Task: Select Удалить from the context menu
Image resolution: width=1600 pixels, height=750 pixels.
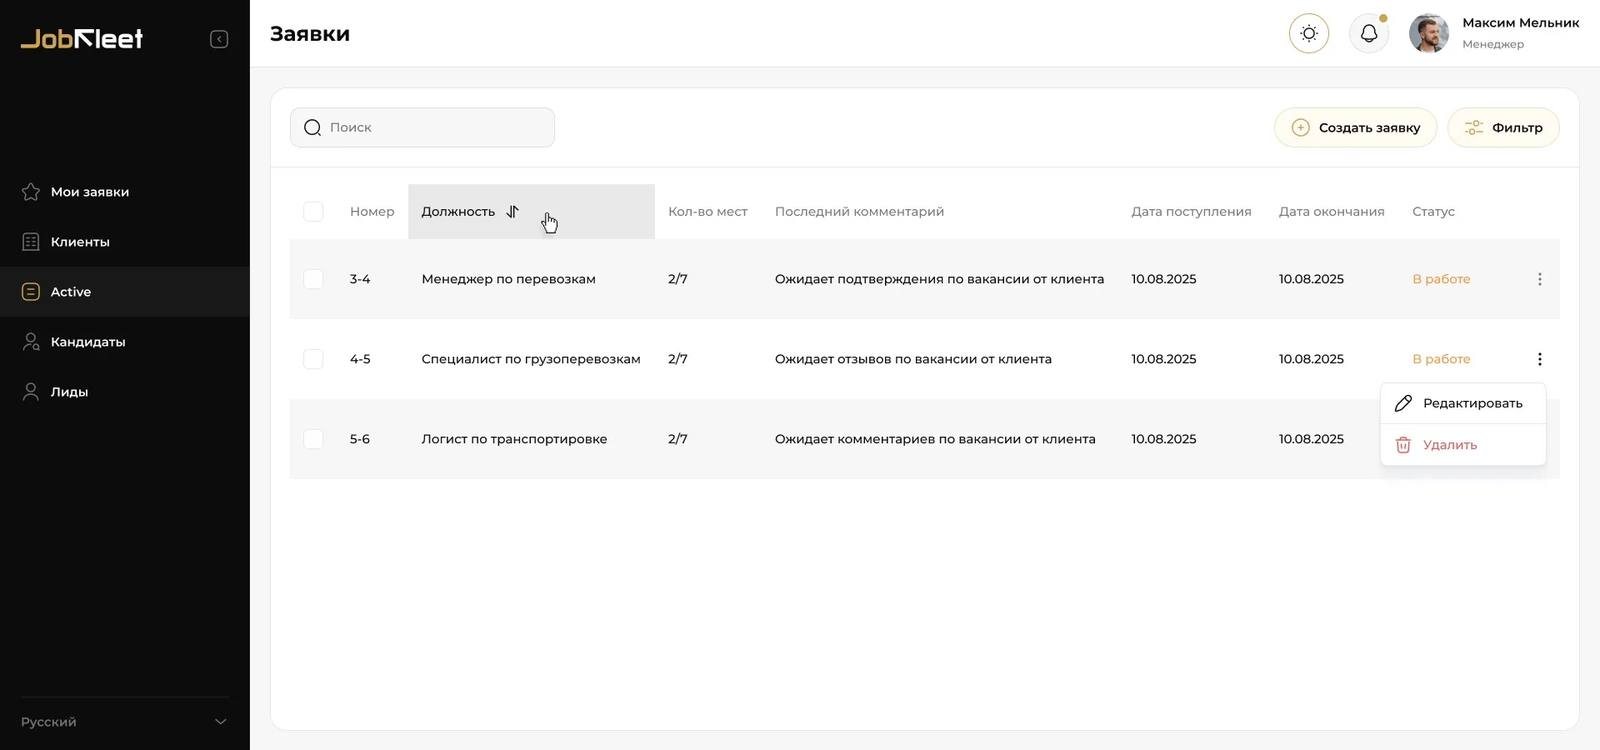Action: point(1463,445)
